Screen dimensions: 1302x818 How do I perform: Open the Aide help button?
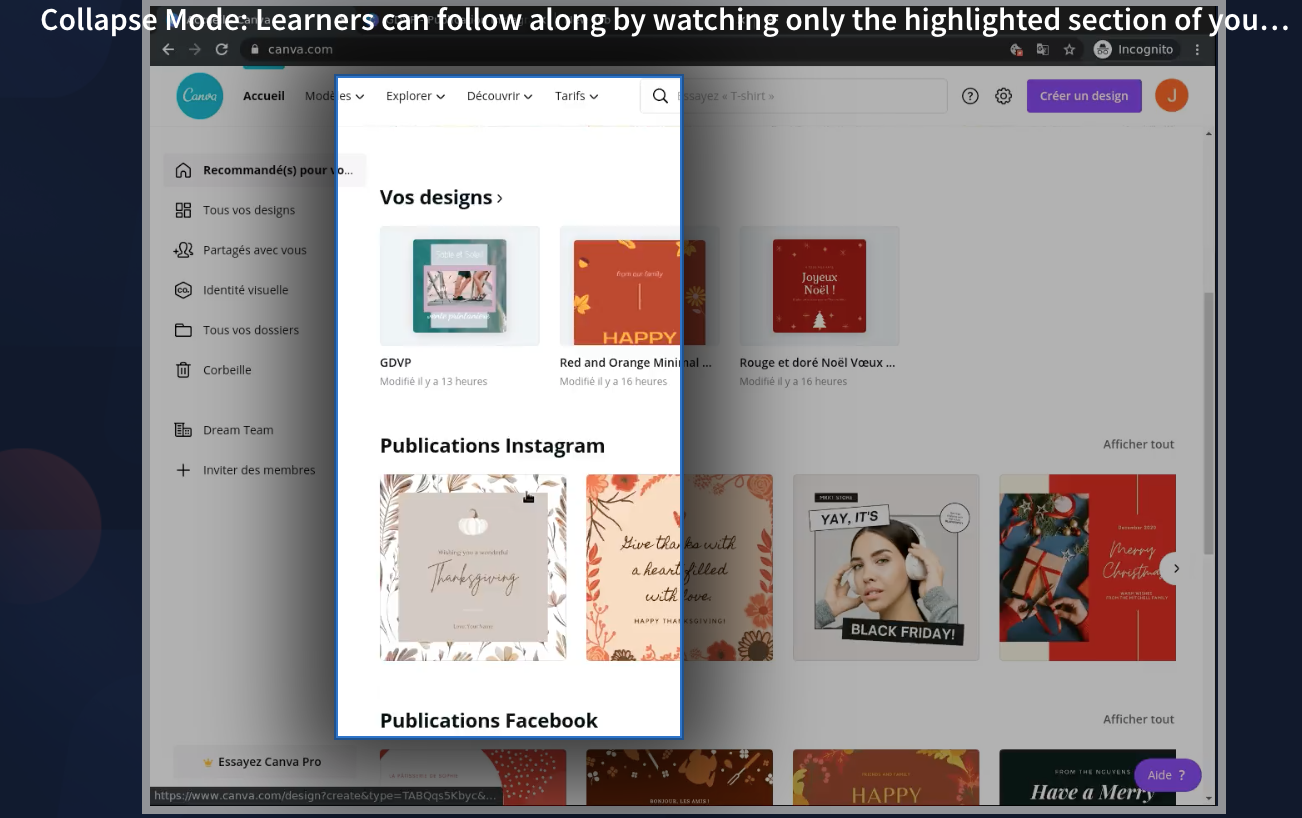1168,775
